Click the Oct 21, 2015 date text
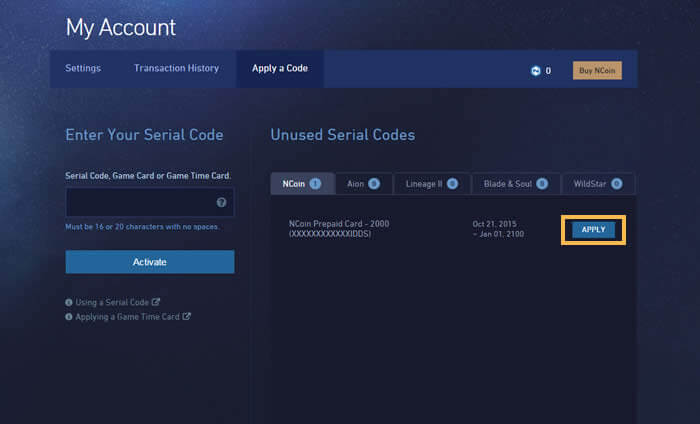 pyautogui.click(x=495, y=224)
